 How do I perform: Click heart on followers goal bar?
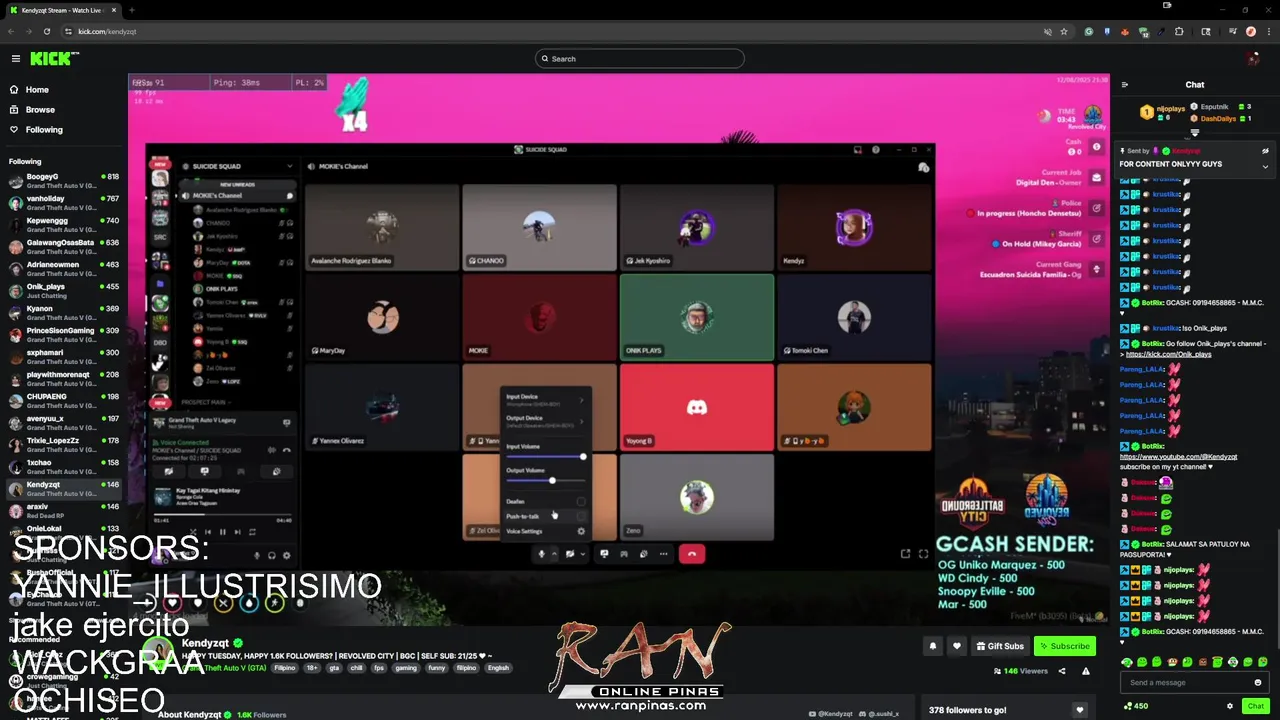click(x=1079, y=710)
